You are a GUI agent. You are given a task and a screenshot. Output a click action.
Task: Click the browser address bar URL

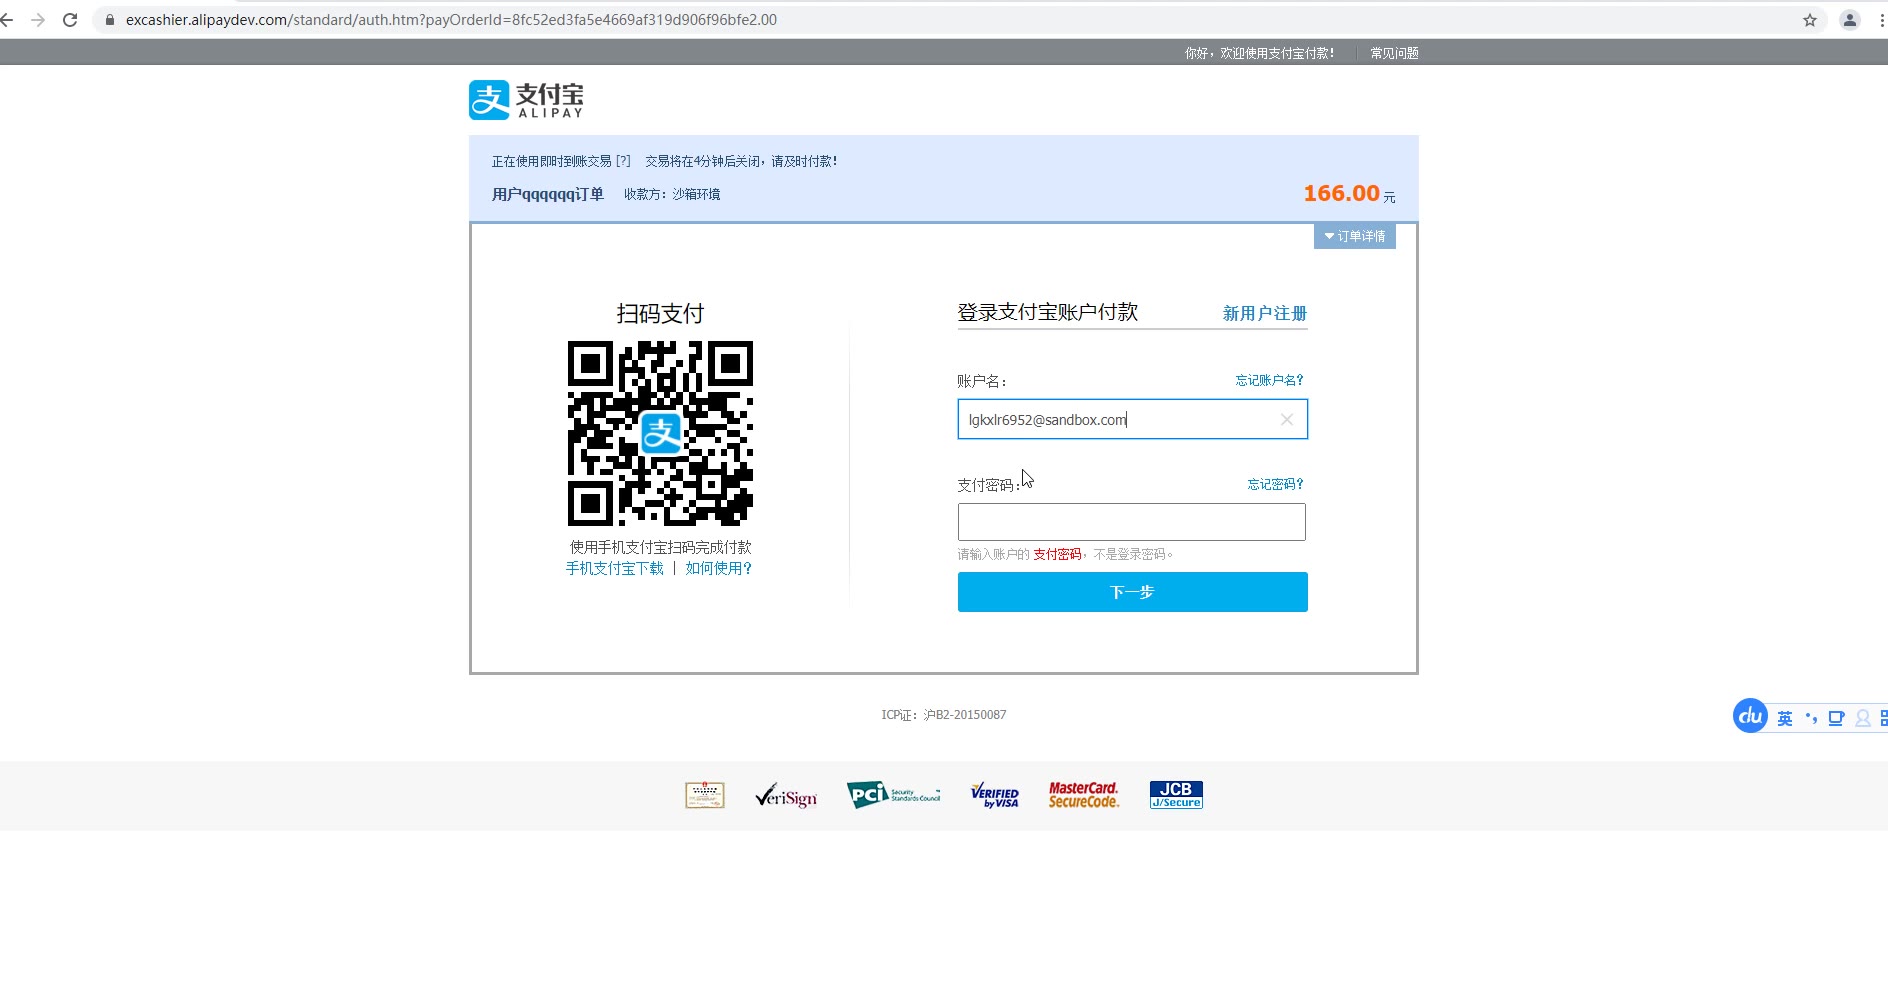pos(451,20)
